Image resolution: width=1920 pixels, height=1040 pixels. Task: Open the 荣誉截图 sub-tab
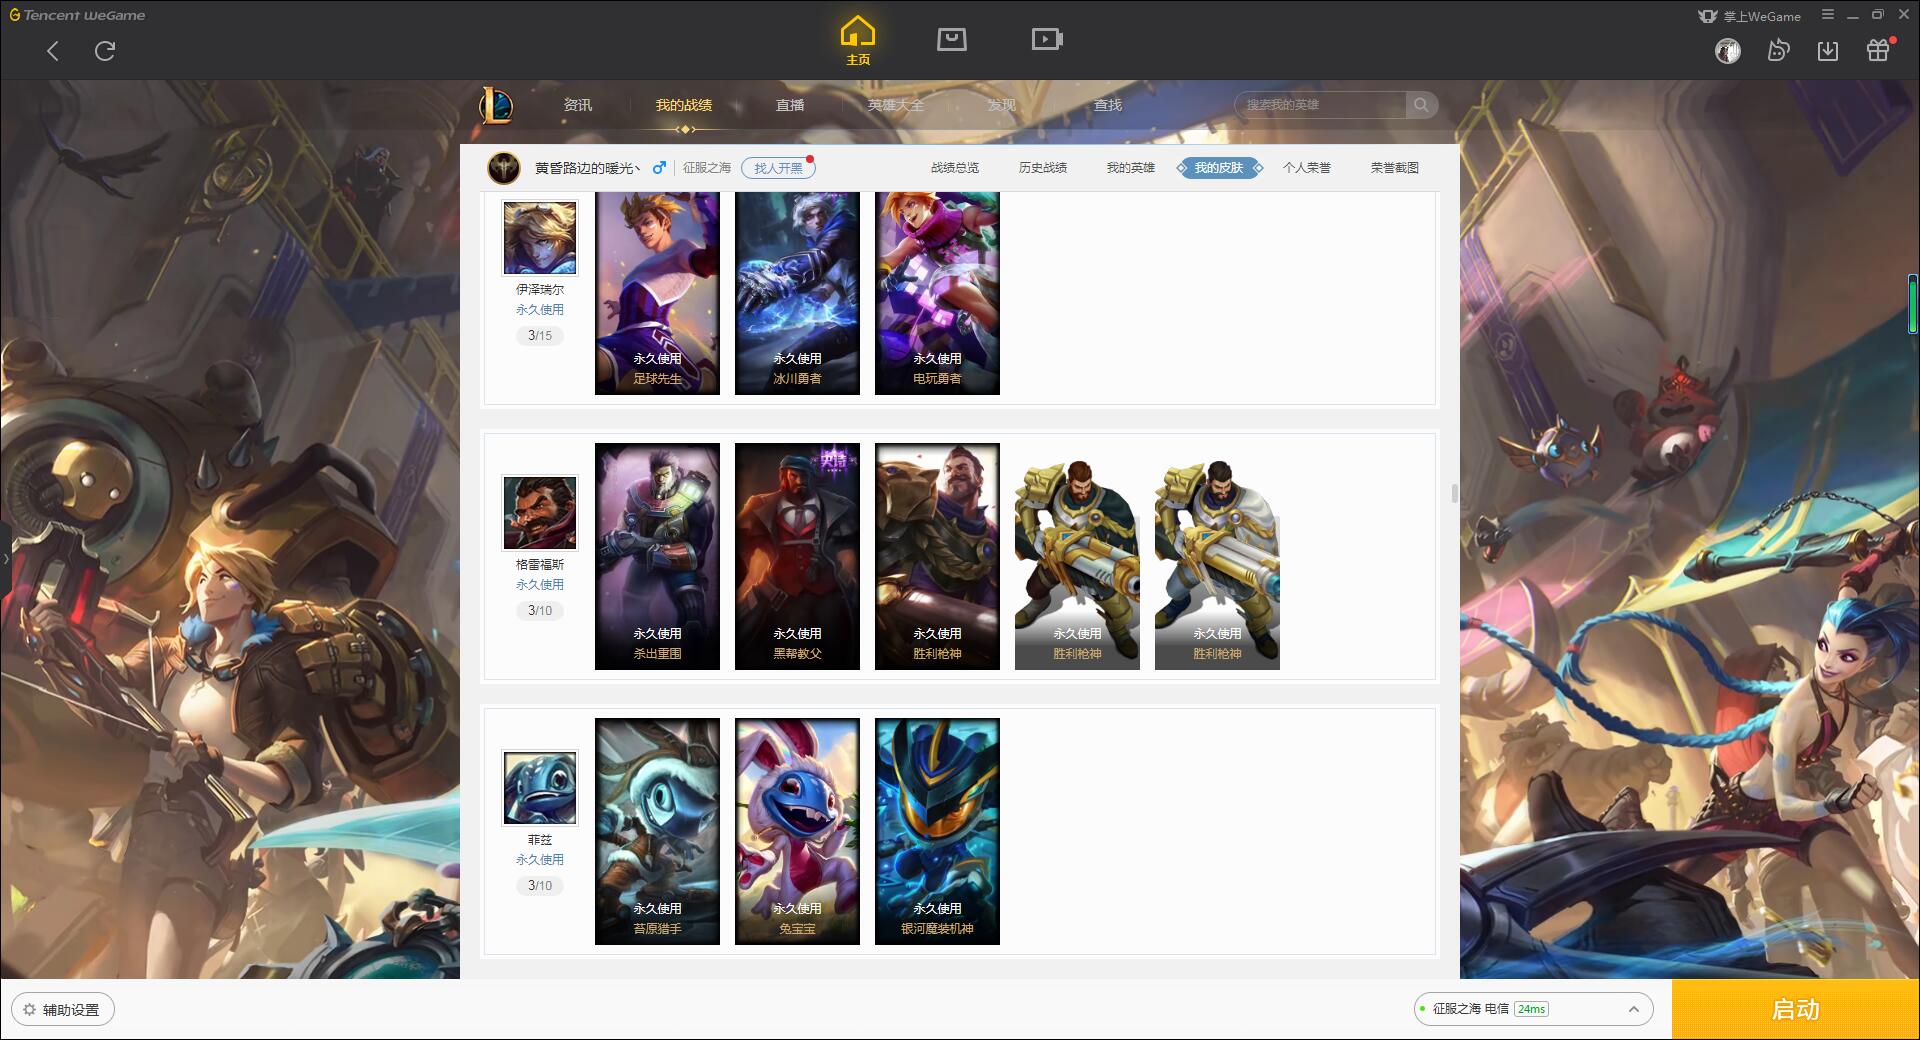(1395, 168)
